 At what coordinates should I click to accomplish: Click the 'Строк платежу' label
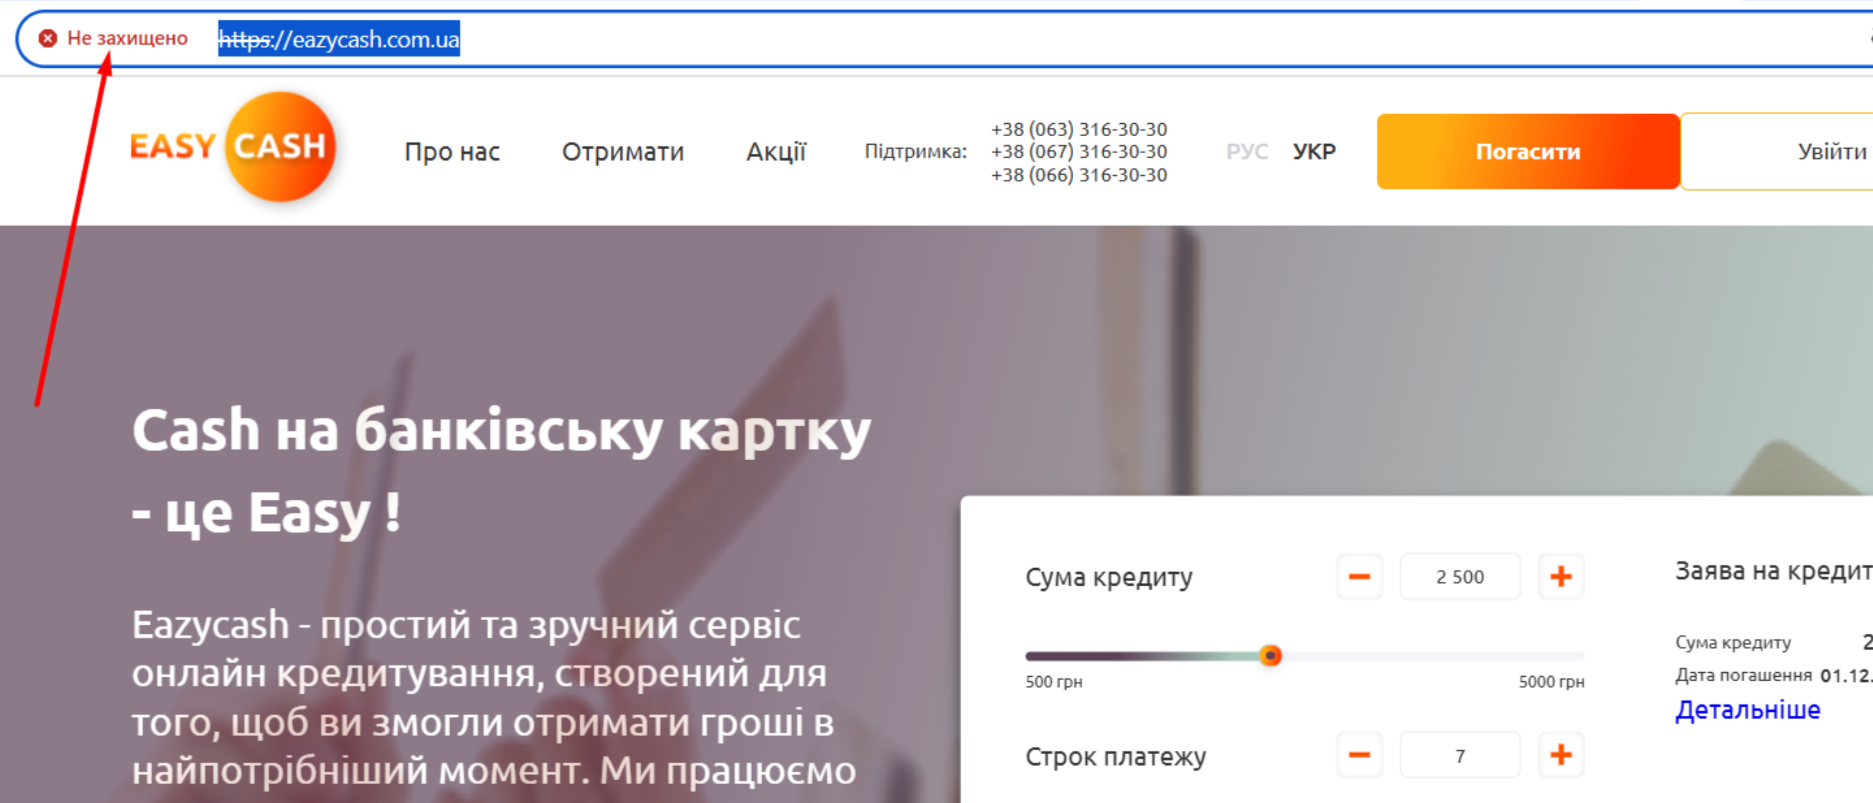point(1116,757)
